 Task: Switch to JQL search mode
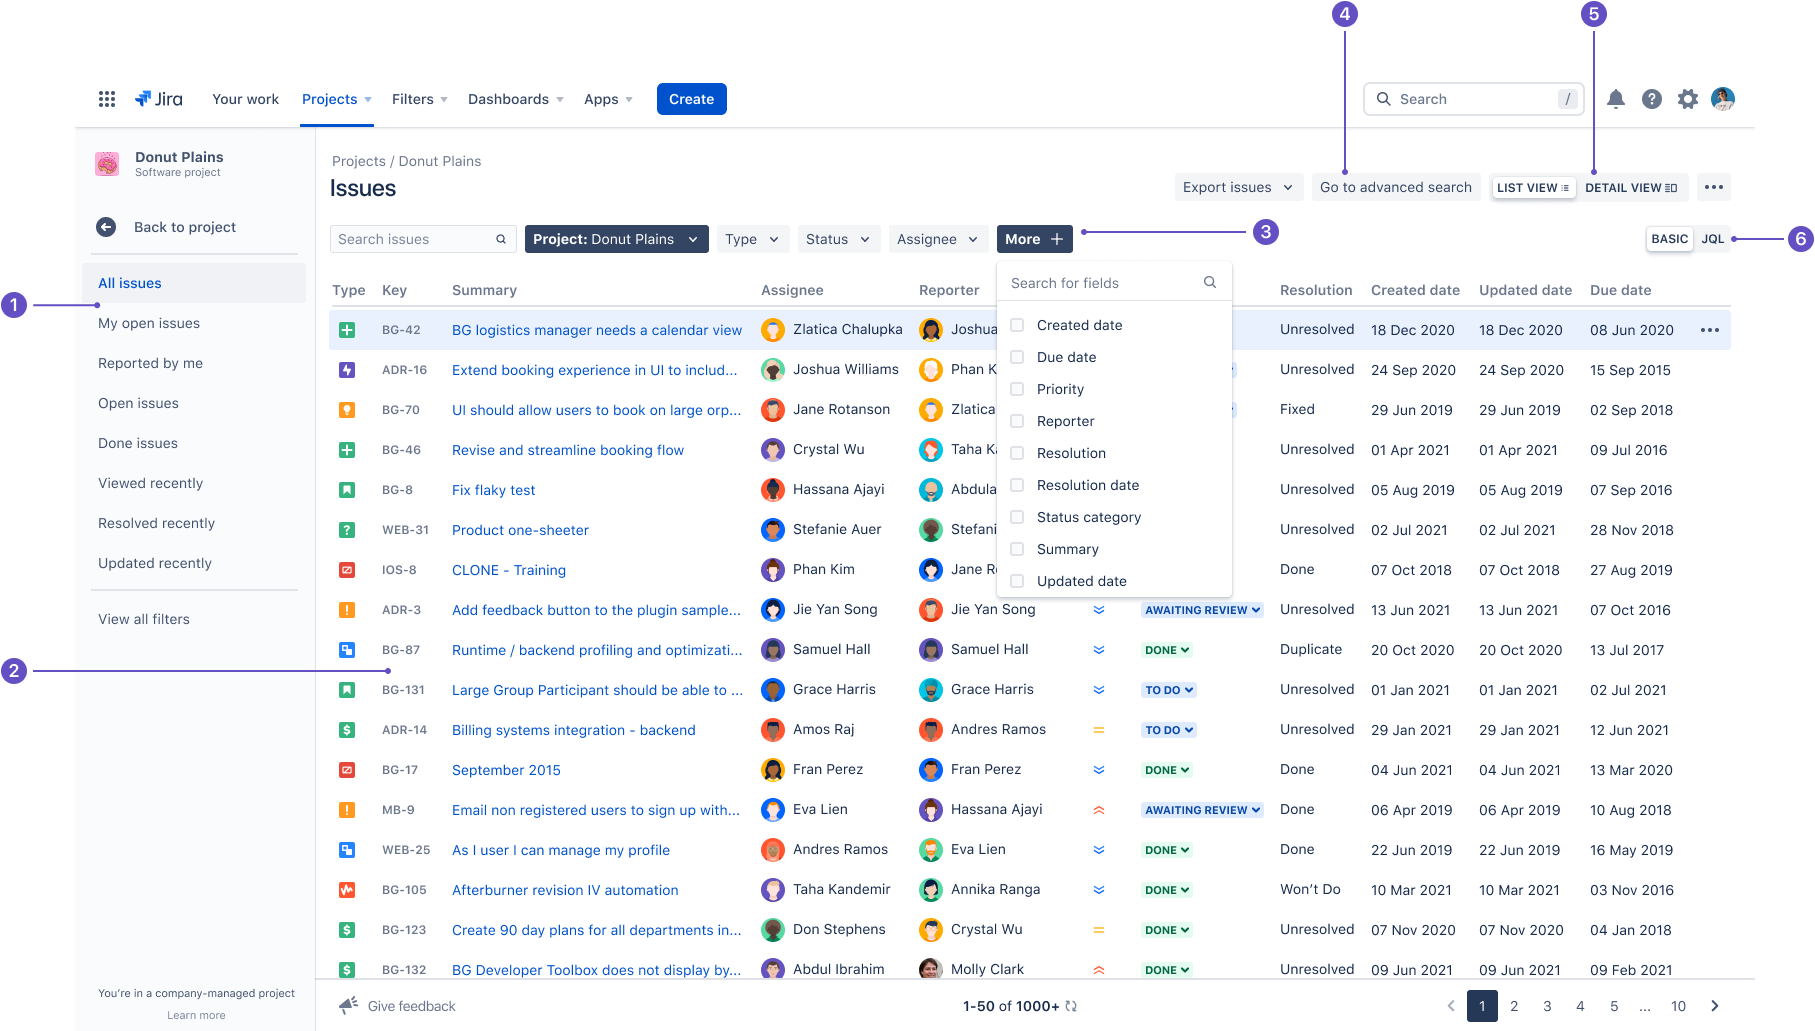pyautogui.click(x=1713, y=239)
